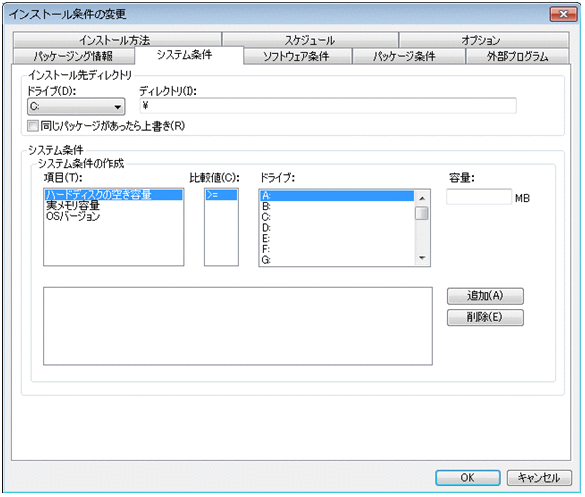Open the ドライブ(D) drop-down list

pos(76,107)
